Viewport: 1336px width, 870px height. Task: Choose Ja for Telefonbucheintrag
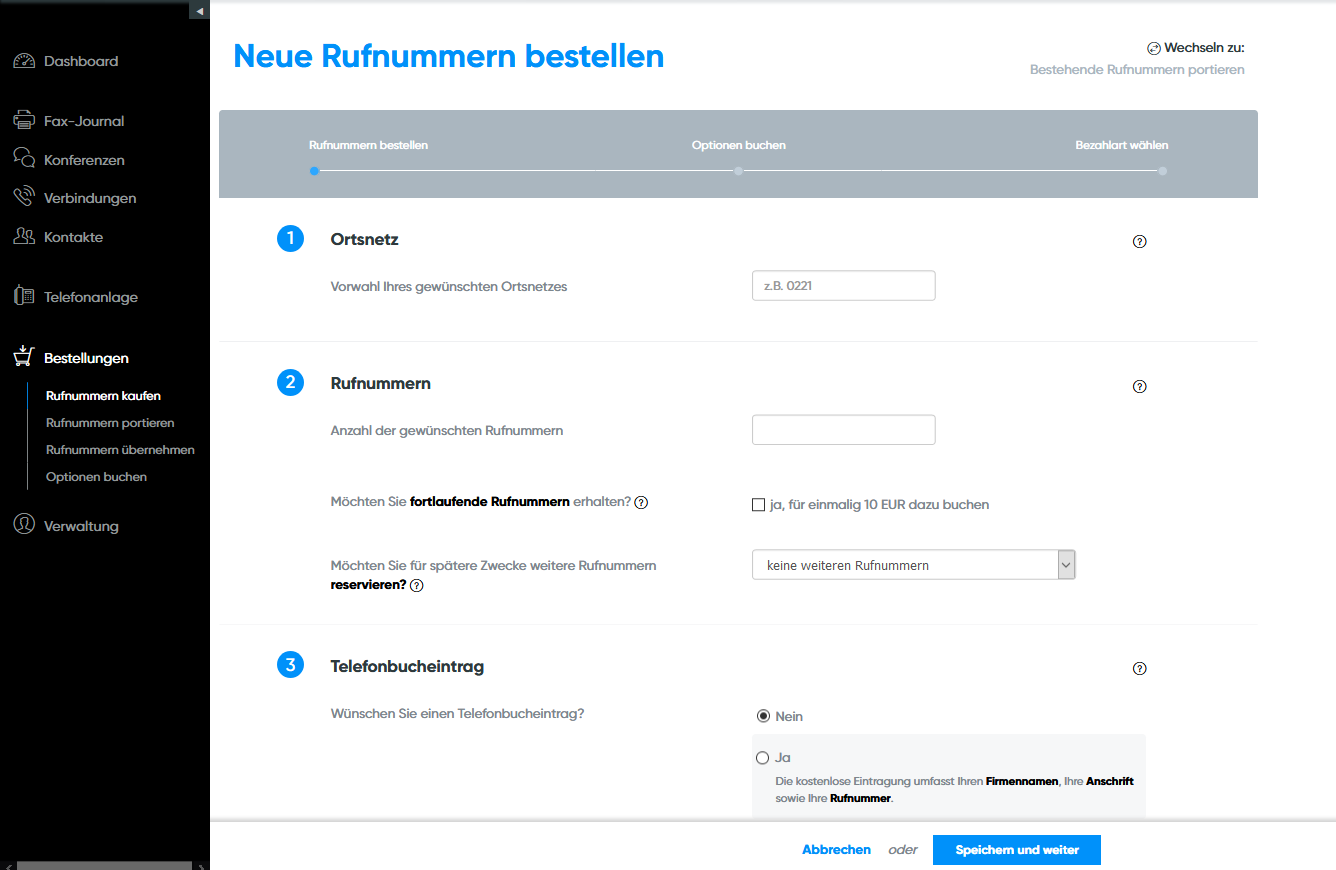click(763, 758)
